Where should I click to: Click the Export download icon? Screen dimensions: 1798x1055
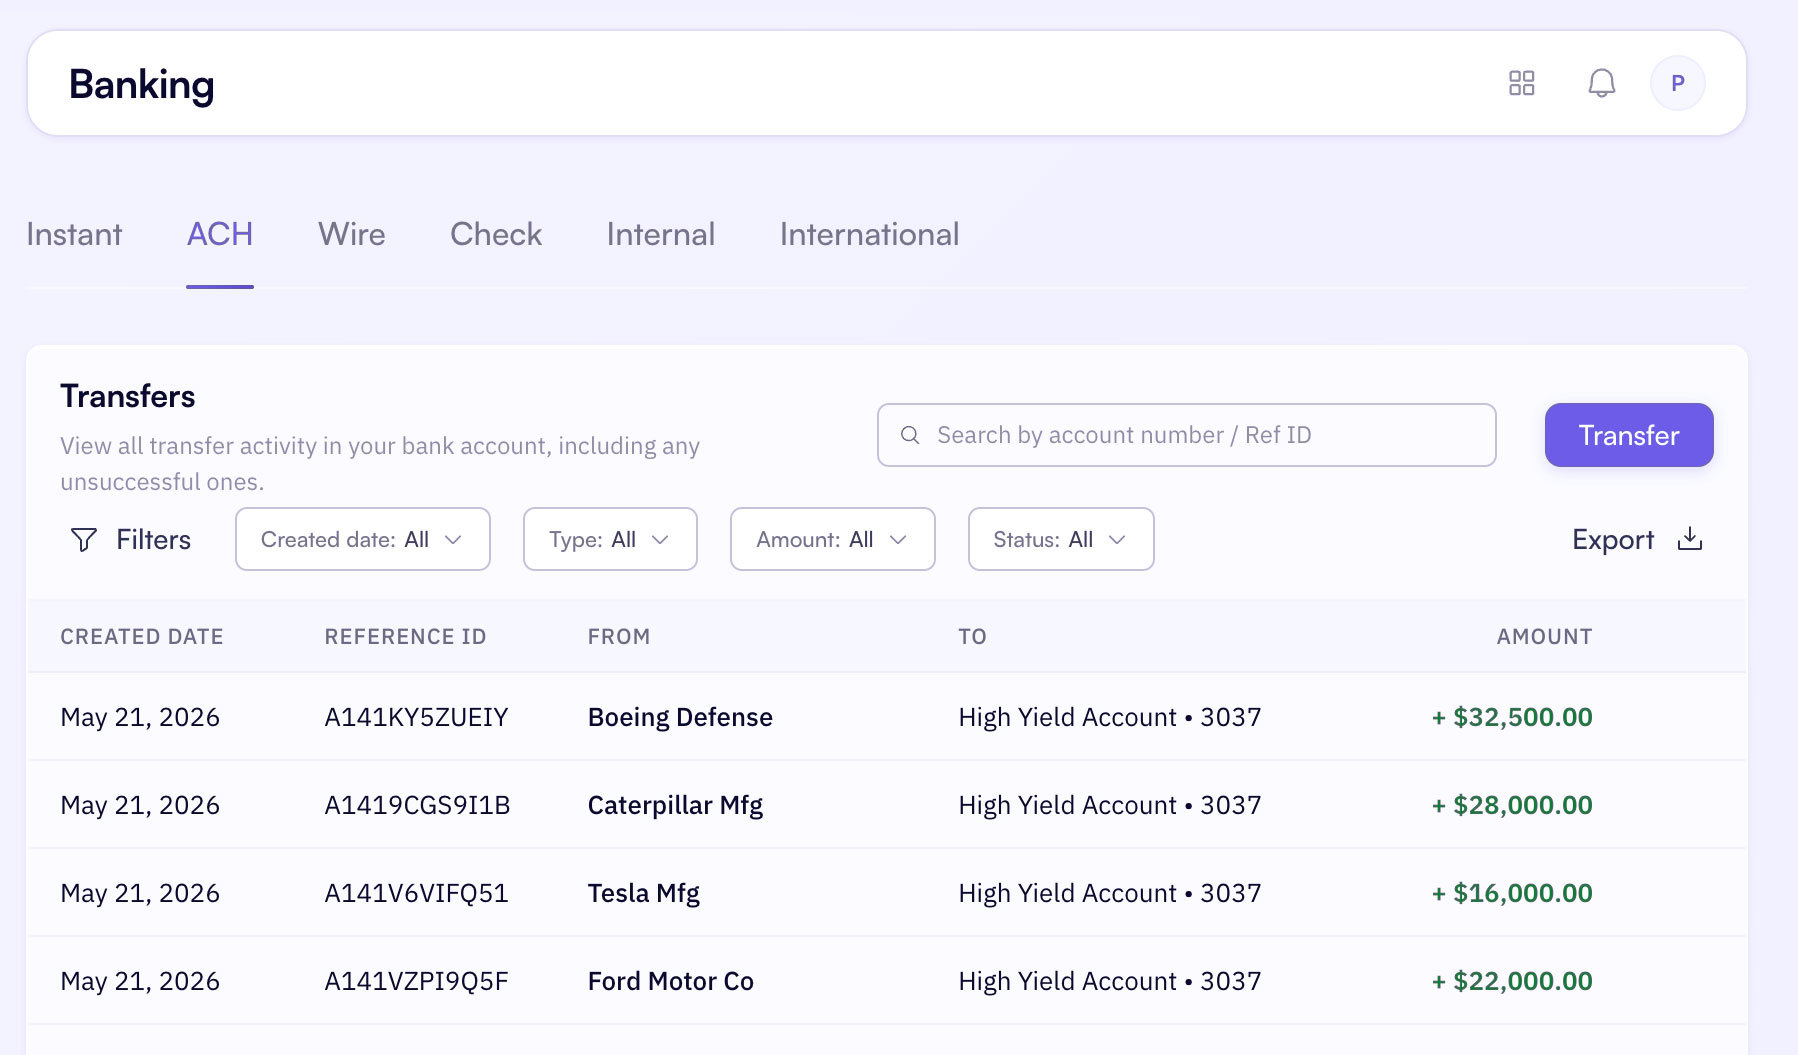pyautogui.click(x=1689, y=539)
